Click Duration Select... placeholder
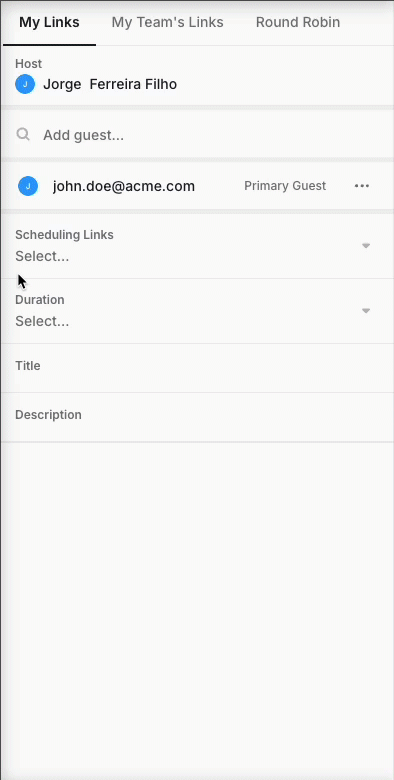The image size is (394, 780). (x=42, y=321)
